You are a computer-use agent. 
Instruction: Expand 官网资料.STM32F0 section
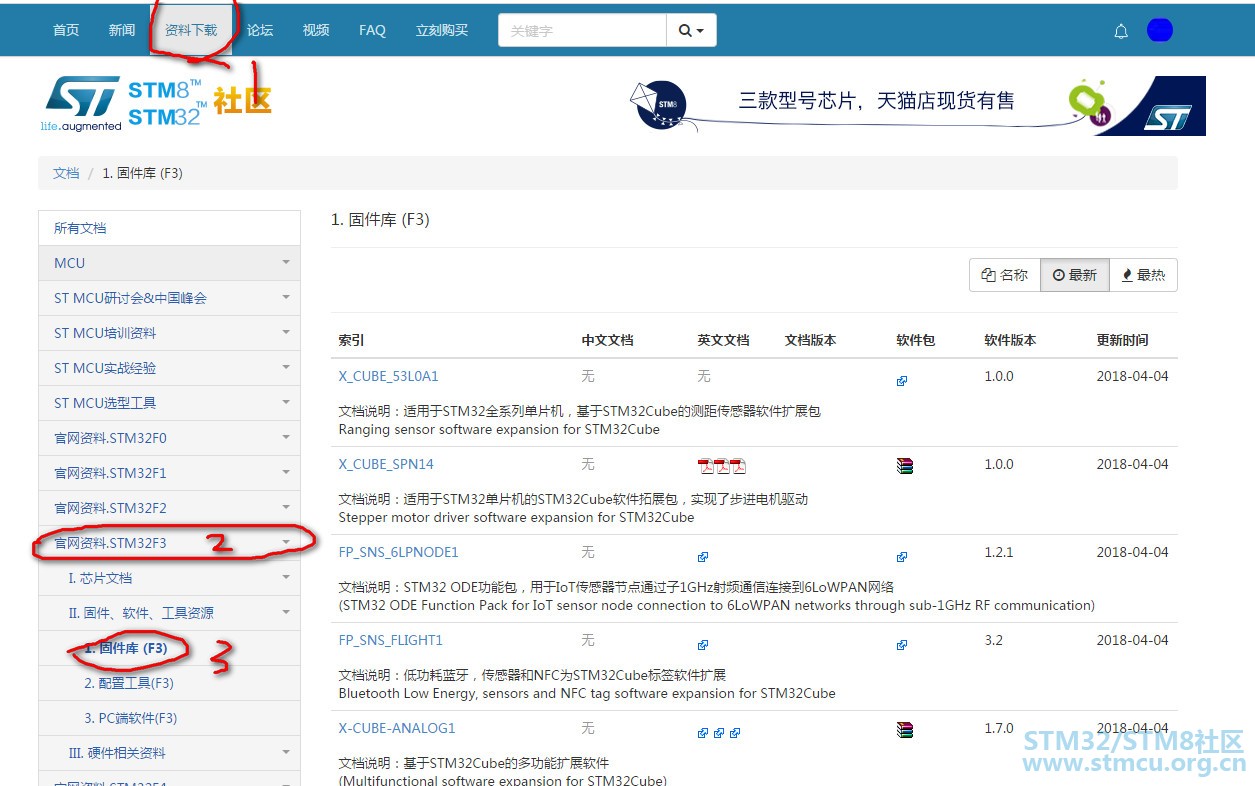pos(169,438)
